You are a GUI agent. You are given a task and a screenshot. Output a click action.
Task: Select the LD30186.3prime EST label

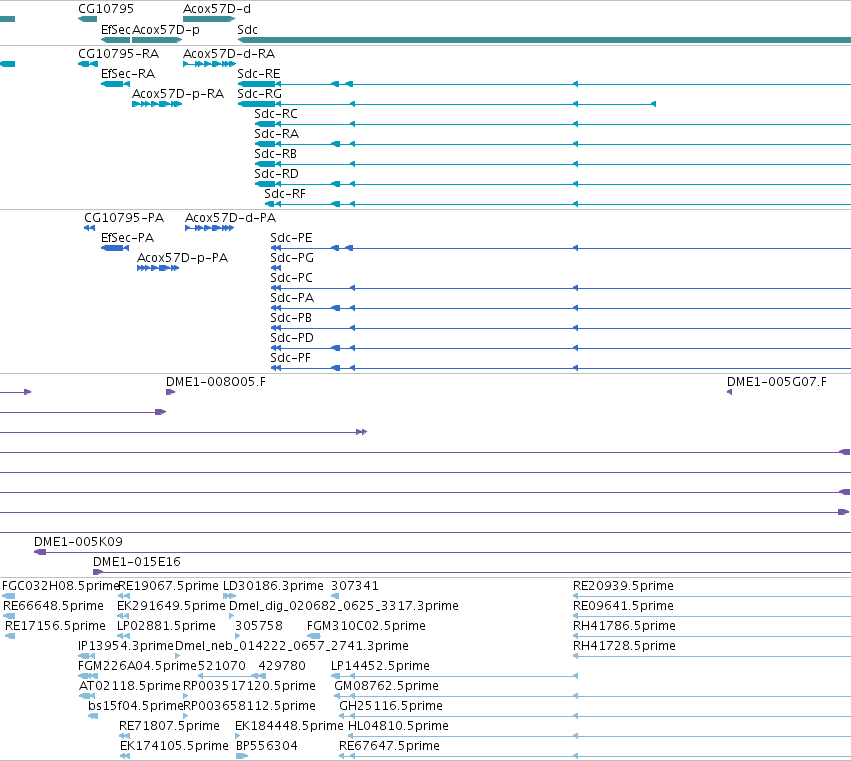coord(274,586)
